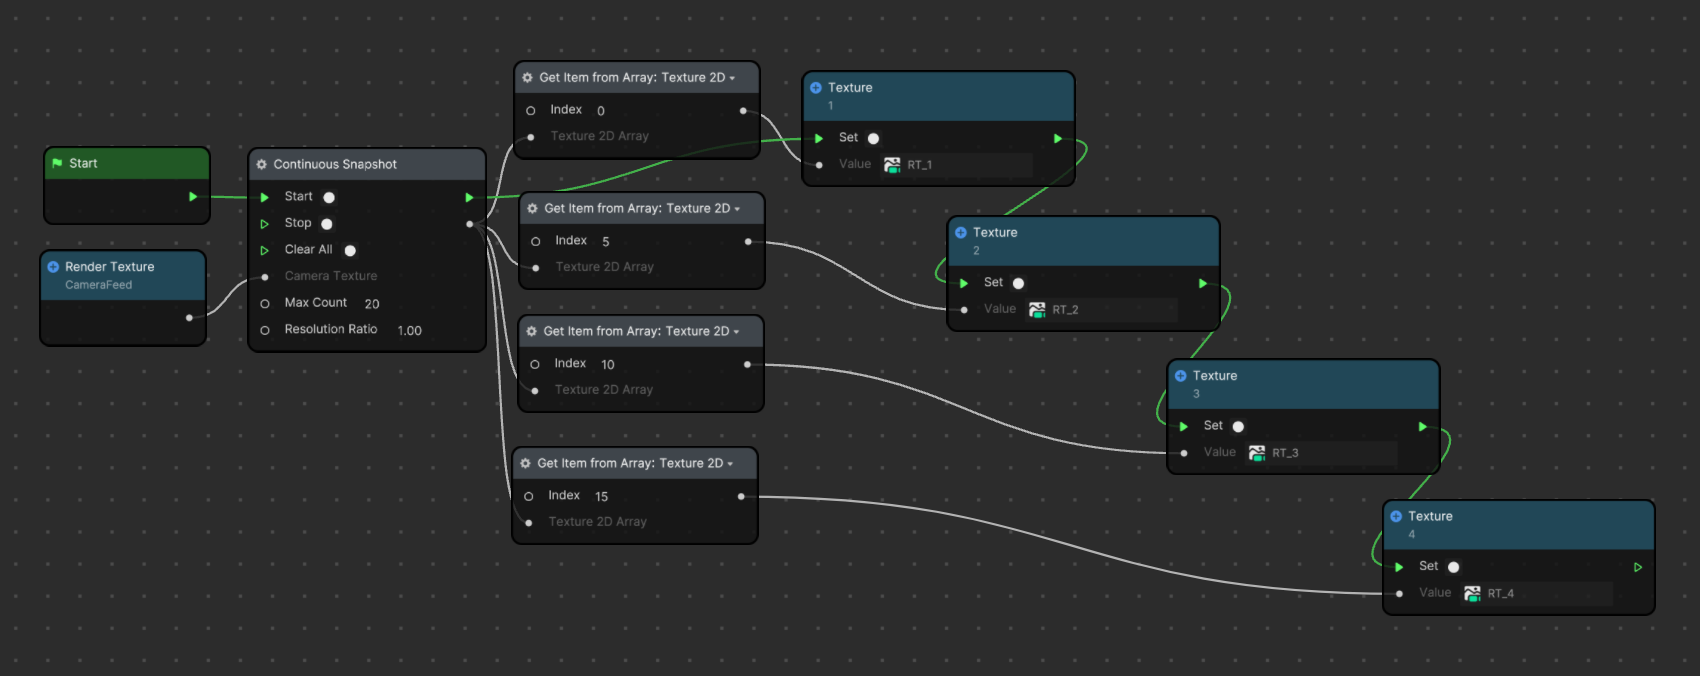
Task: Click the Max Count input port
Action: 265,303
